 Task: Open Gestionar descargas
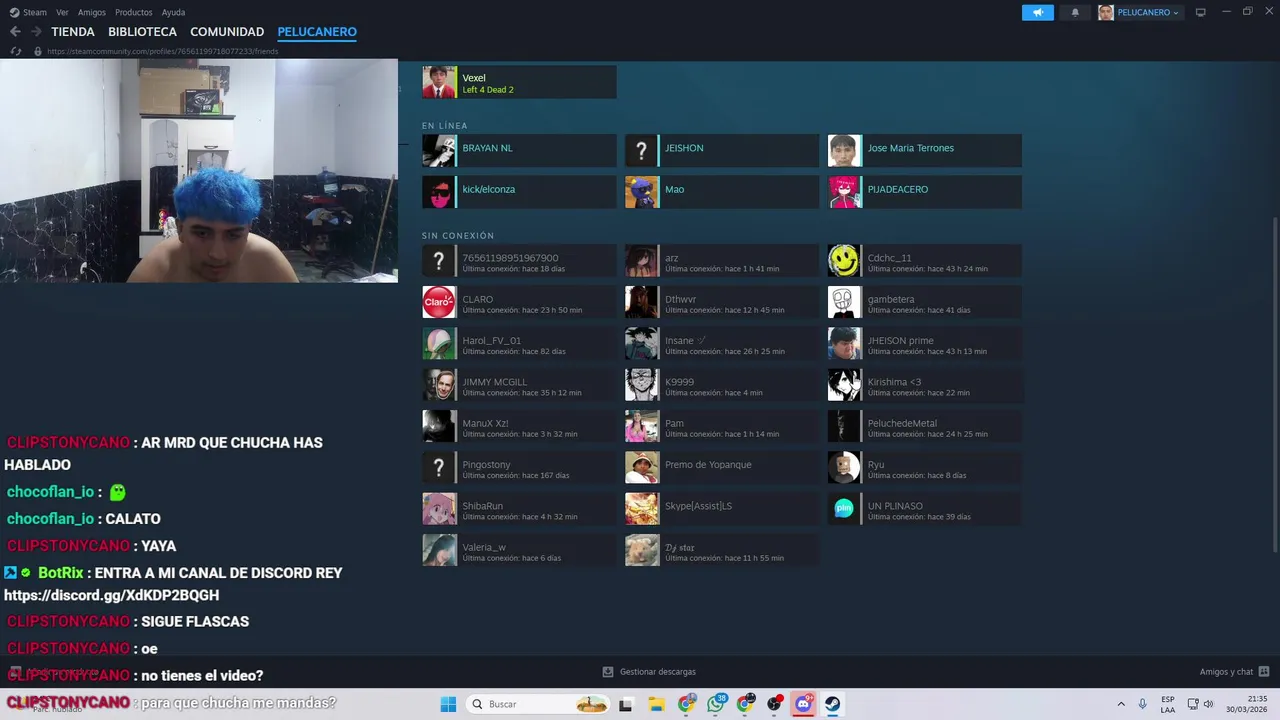tap(649, 672)
